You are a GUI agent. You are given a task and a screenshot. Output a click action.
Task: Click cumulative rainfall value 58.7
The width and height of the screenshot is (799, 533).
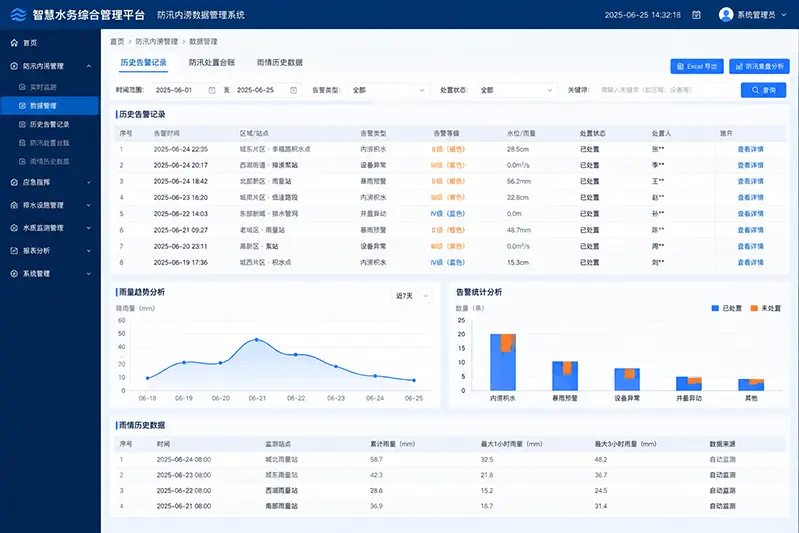pos(376,460)
